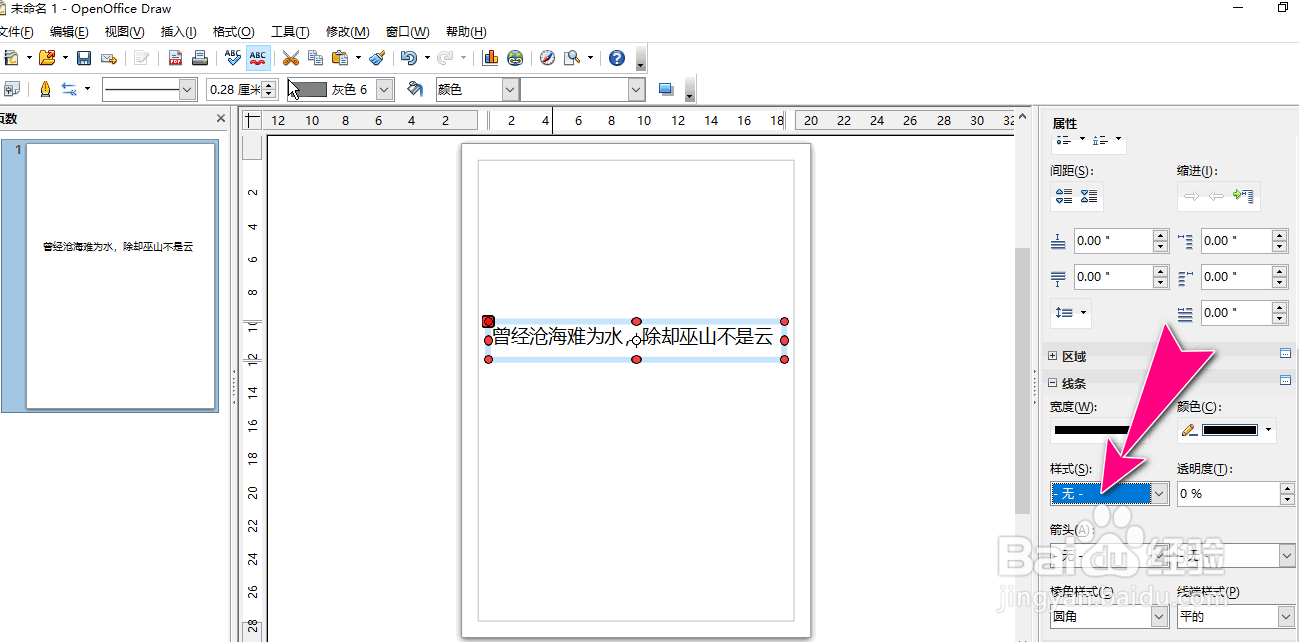1299x642 pixels.
Task: Pick the line color swatch in the sidebar
Action: tap(1231, 430)
